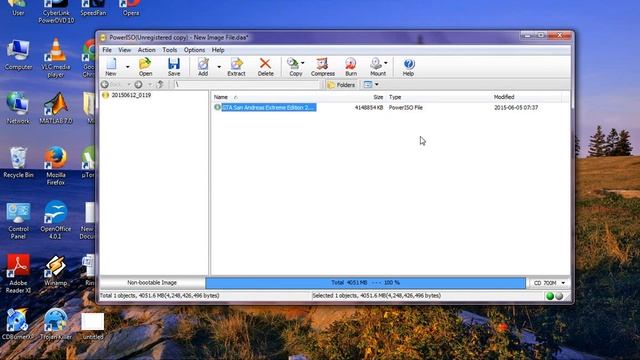The width and height of the screenshot is (640, 360).
Task: Sort by the Size column header
Action: (378, 97)
